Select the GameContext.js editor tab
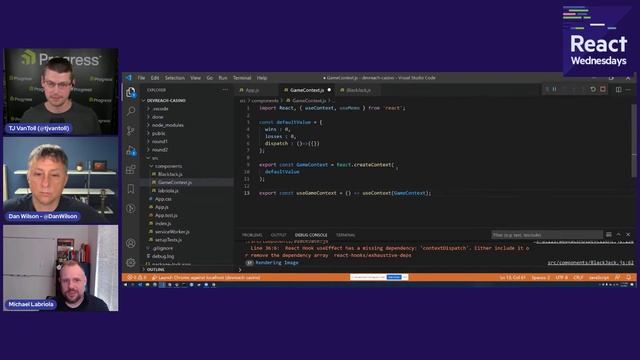 [307, 90]
